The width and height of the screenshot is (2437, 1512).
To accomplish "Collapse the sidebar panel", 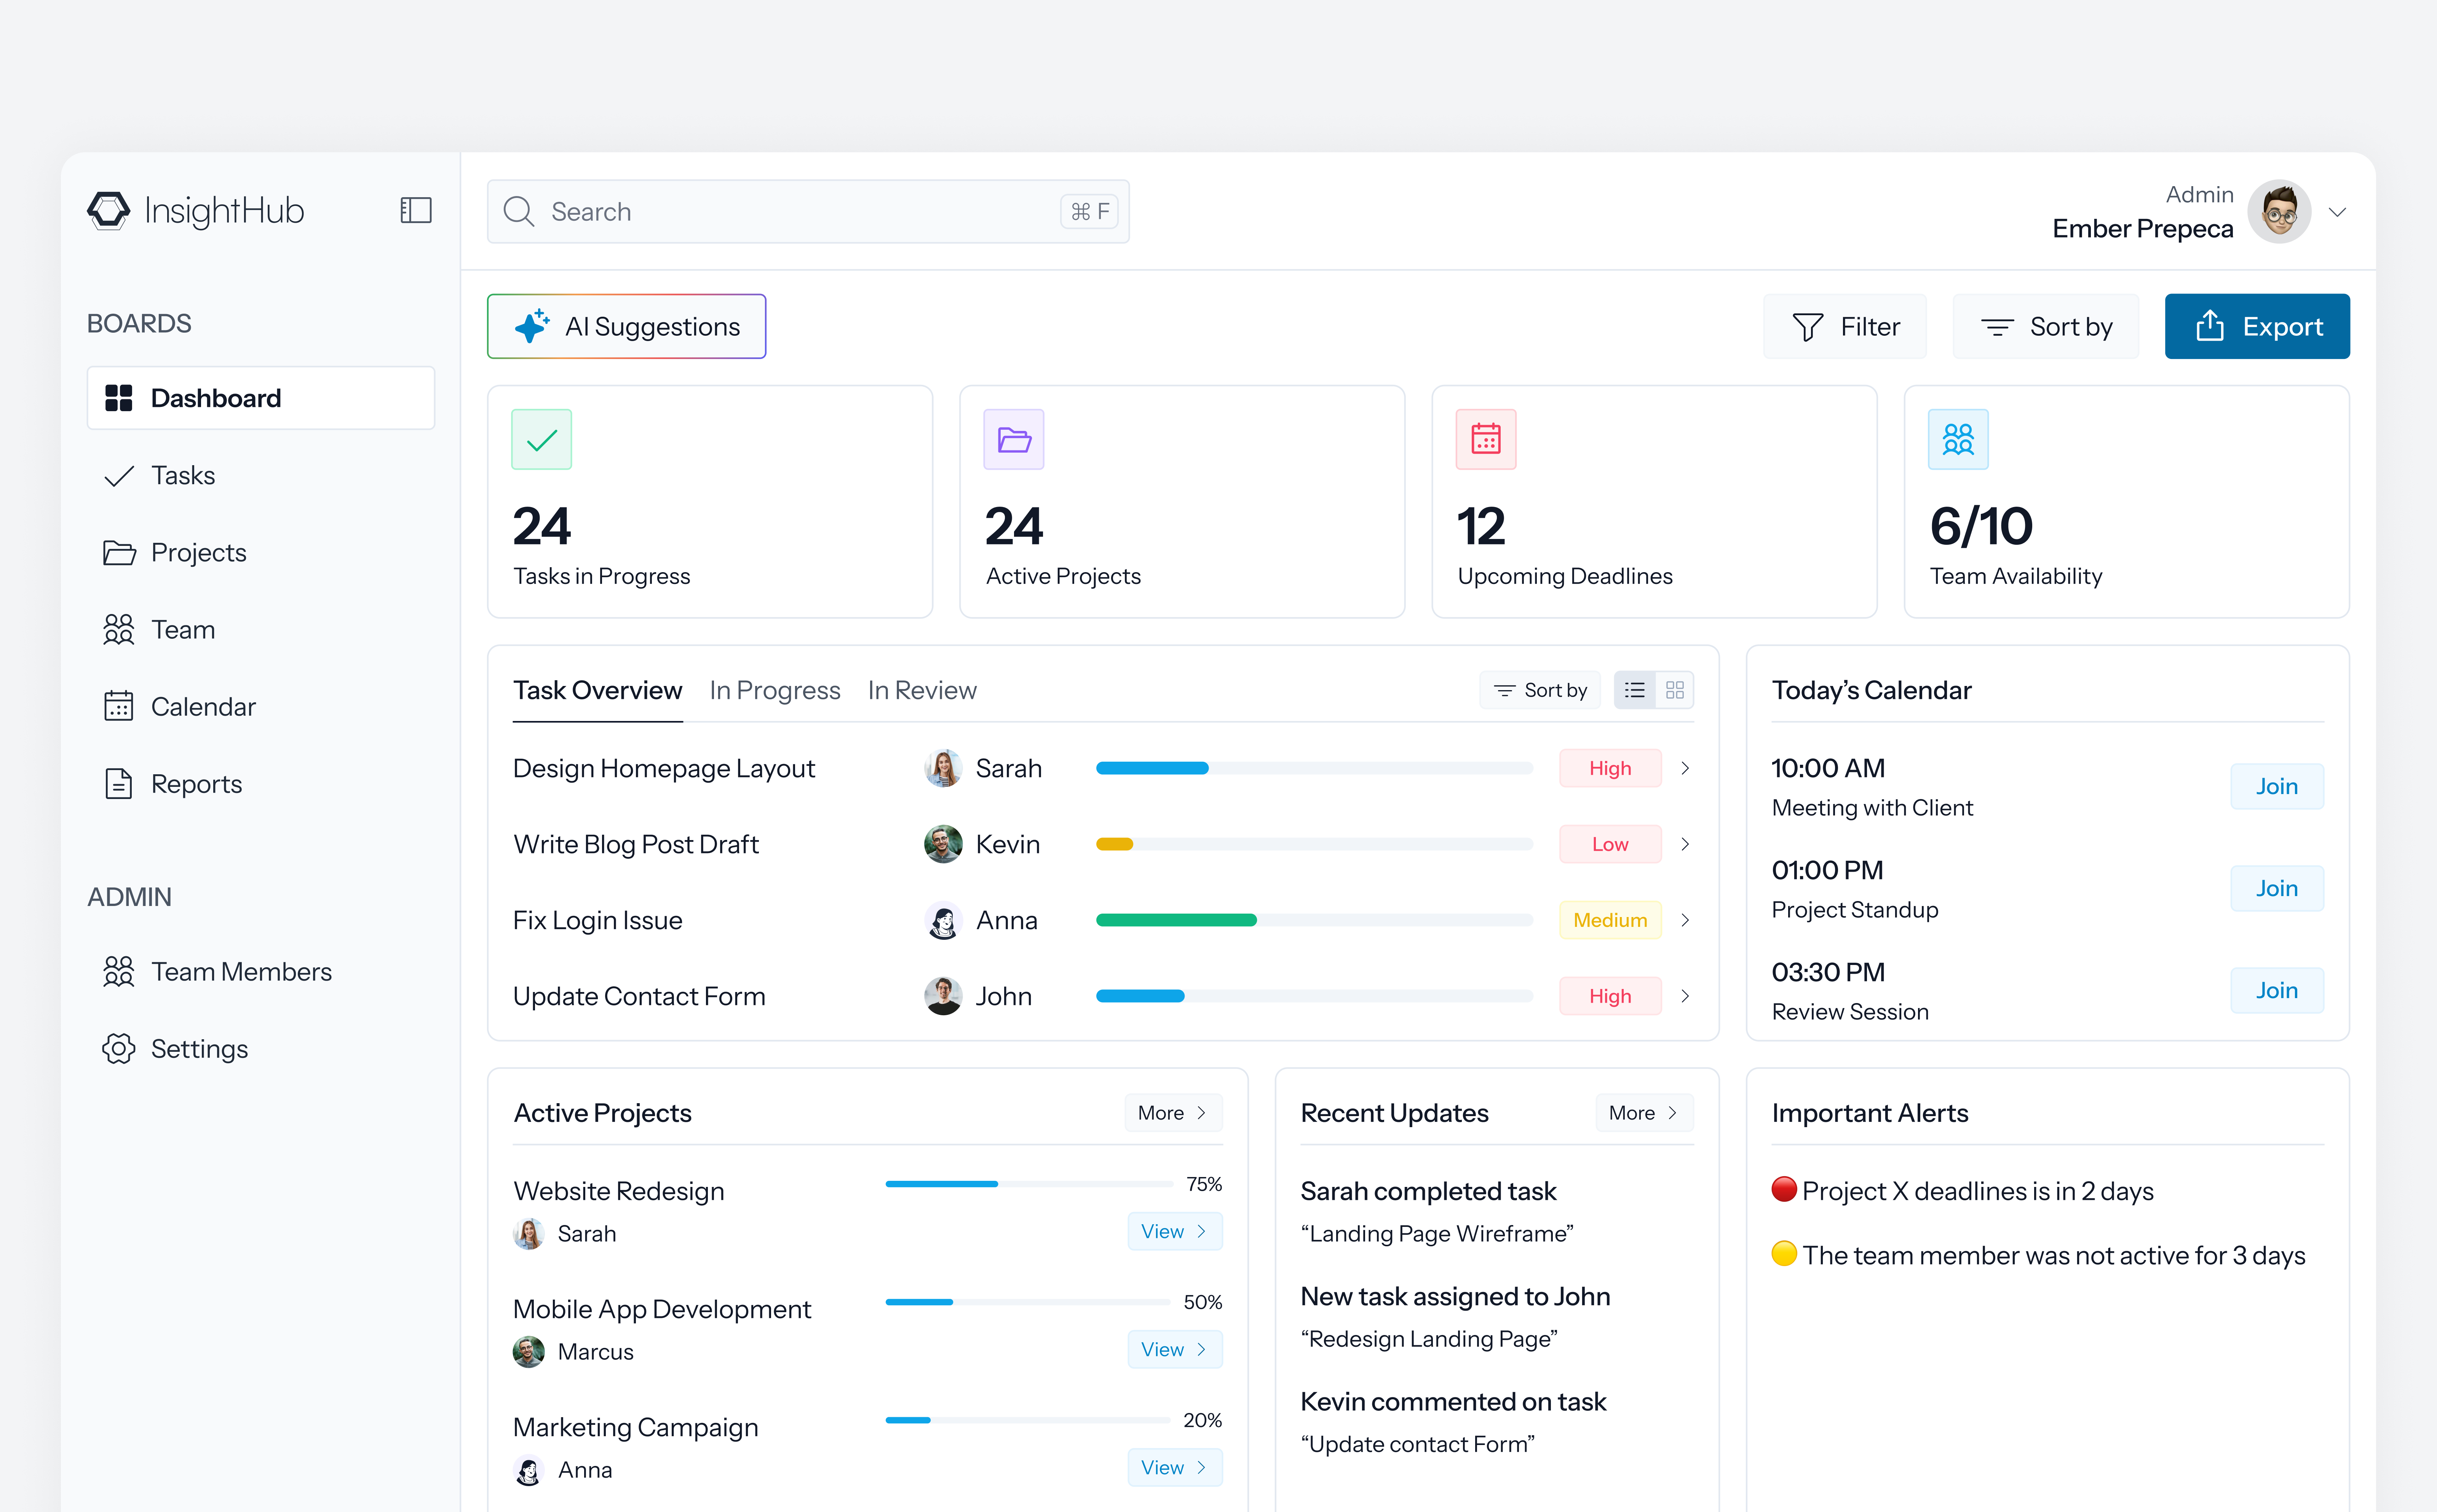I will (416, 210).
